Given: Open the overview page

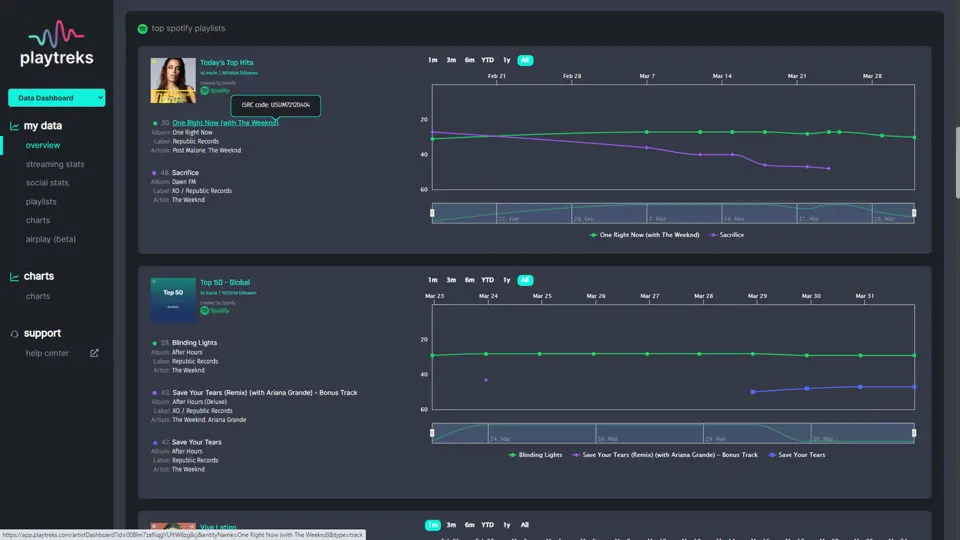Looking at the screenshot, I should 43,145.
